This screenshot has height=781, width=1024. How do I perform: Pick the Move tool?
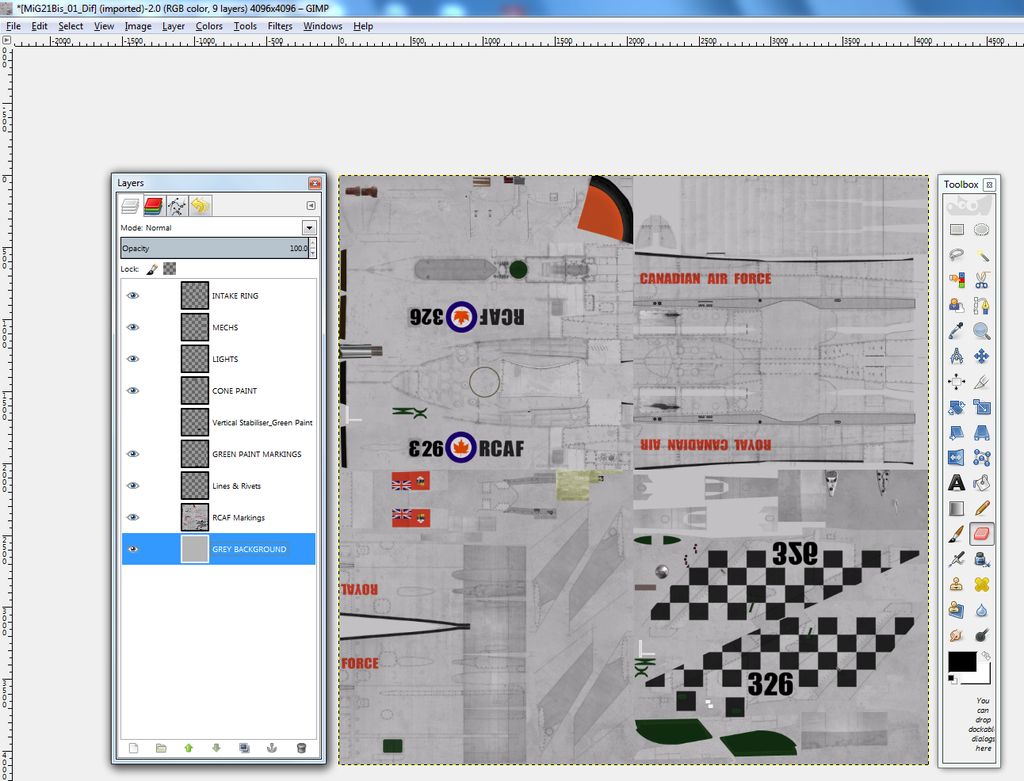point(981,356)
